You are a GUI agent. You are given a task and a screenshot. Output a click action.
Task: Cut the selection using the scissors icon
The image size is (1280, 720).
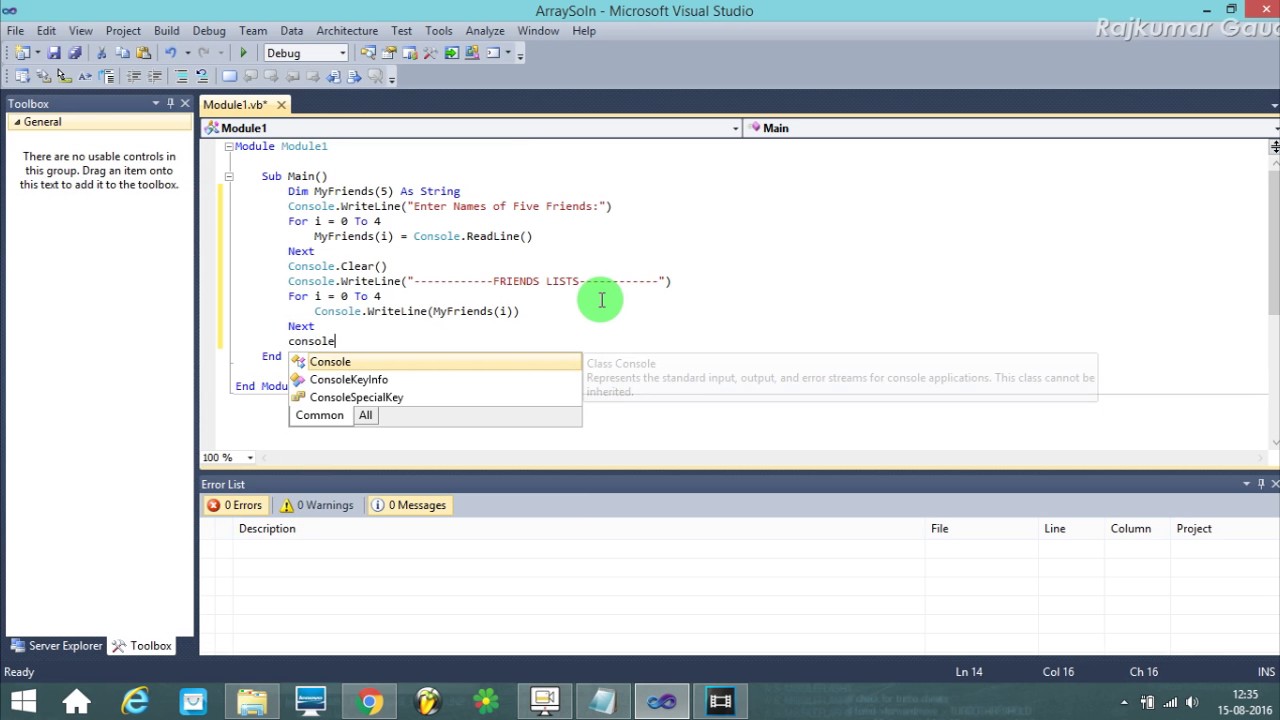click(x=101, y=53)
